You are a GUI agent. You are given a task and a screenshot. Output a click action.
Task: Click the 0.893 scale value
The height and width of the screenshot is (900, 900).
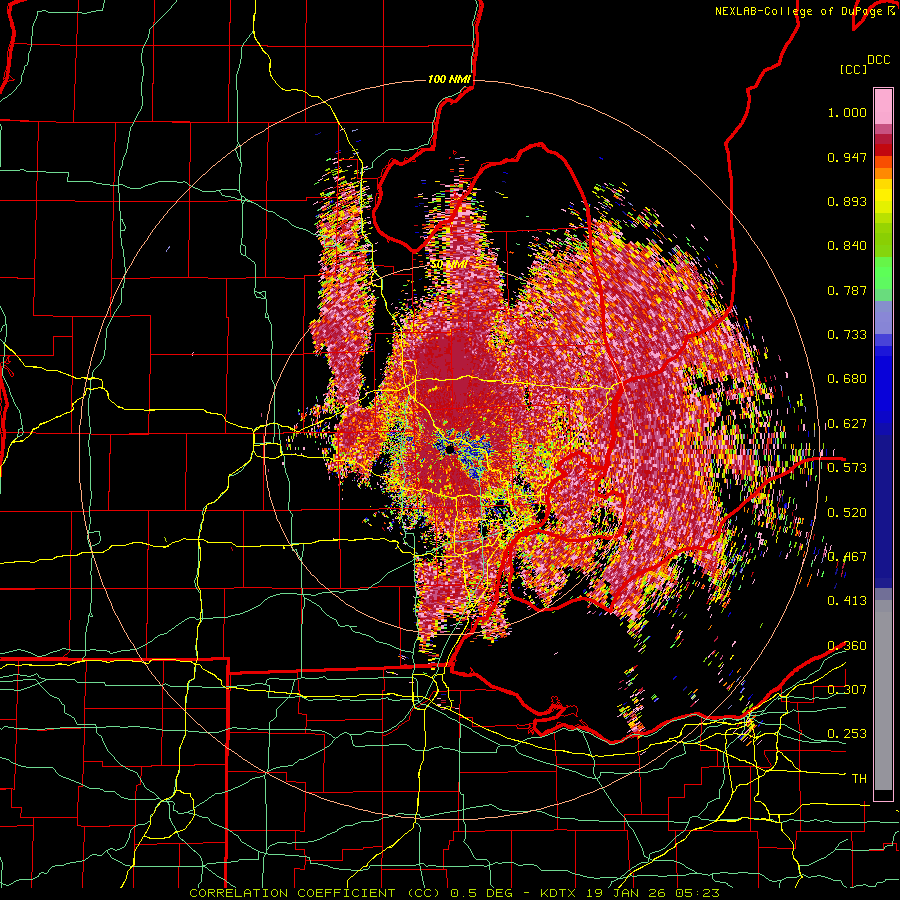tap(847, 201)
